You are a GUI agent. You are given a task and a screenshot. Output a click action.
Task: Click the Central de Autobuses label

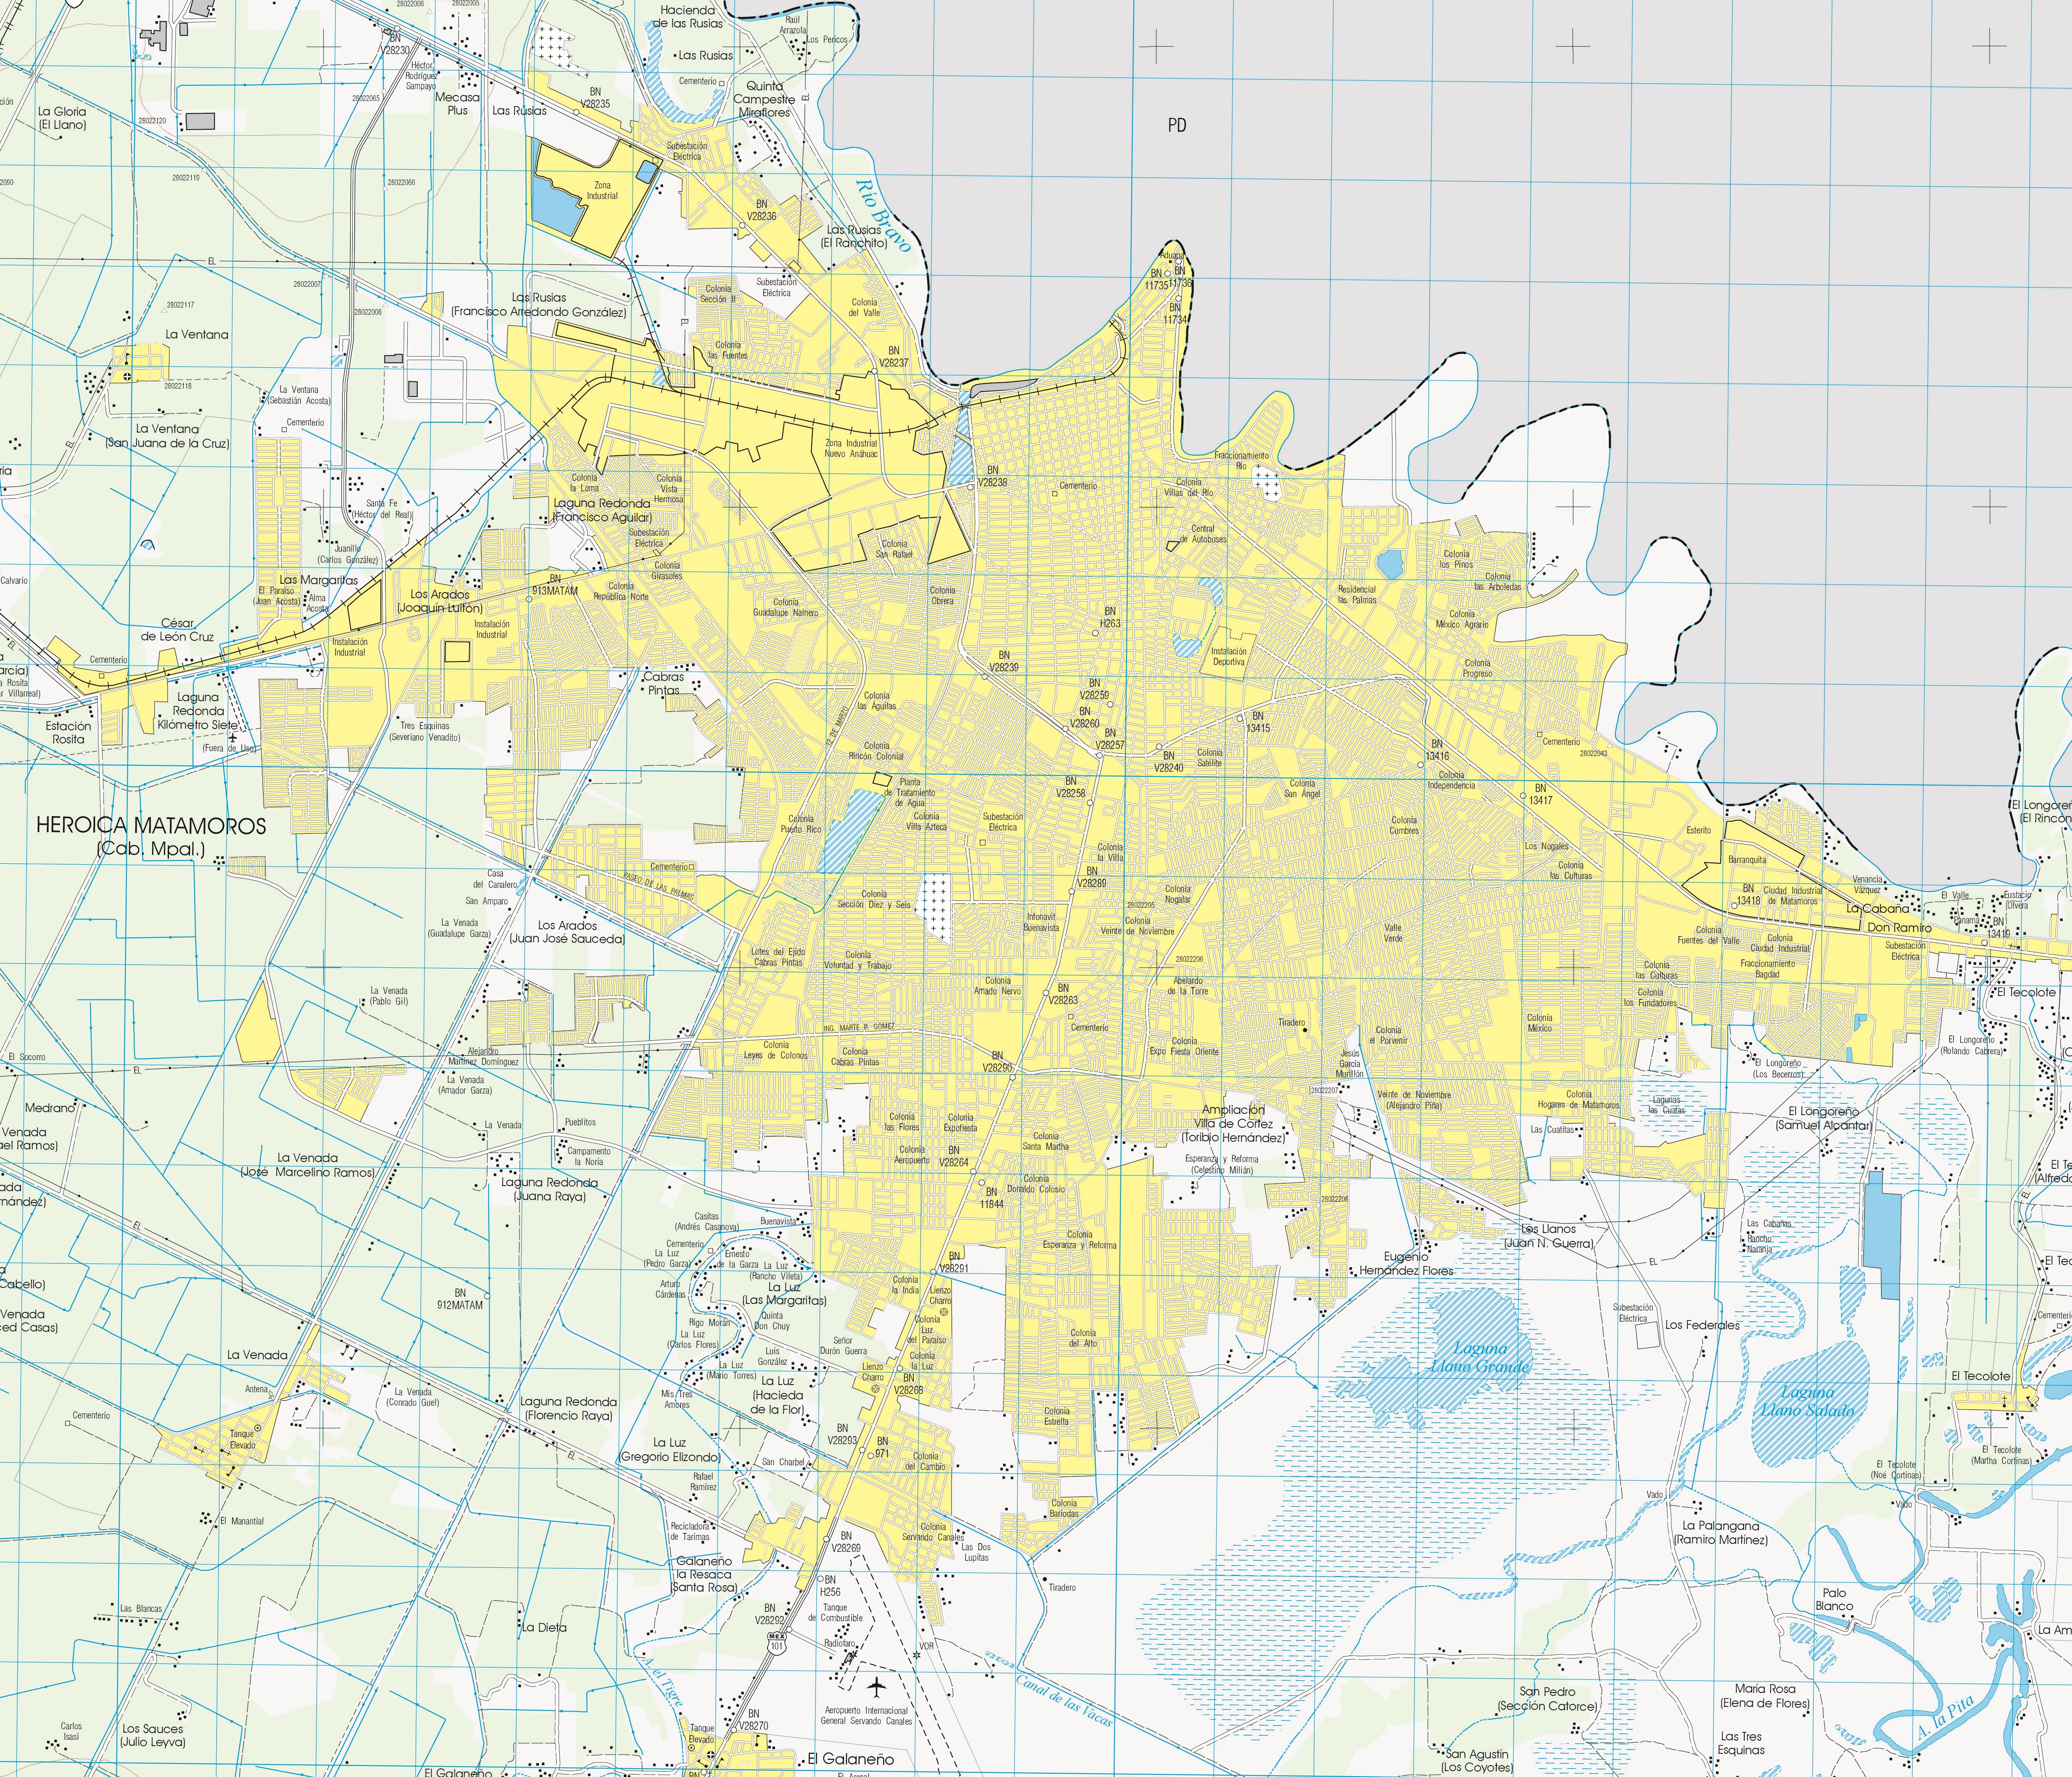point(1203,534)
